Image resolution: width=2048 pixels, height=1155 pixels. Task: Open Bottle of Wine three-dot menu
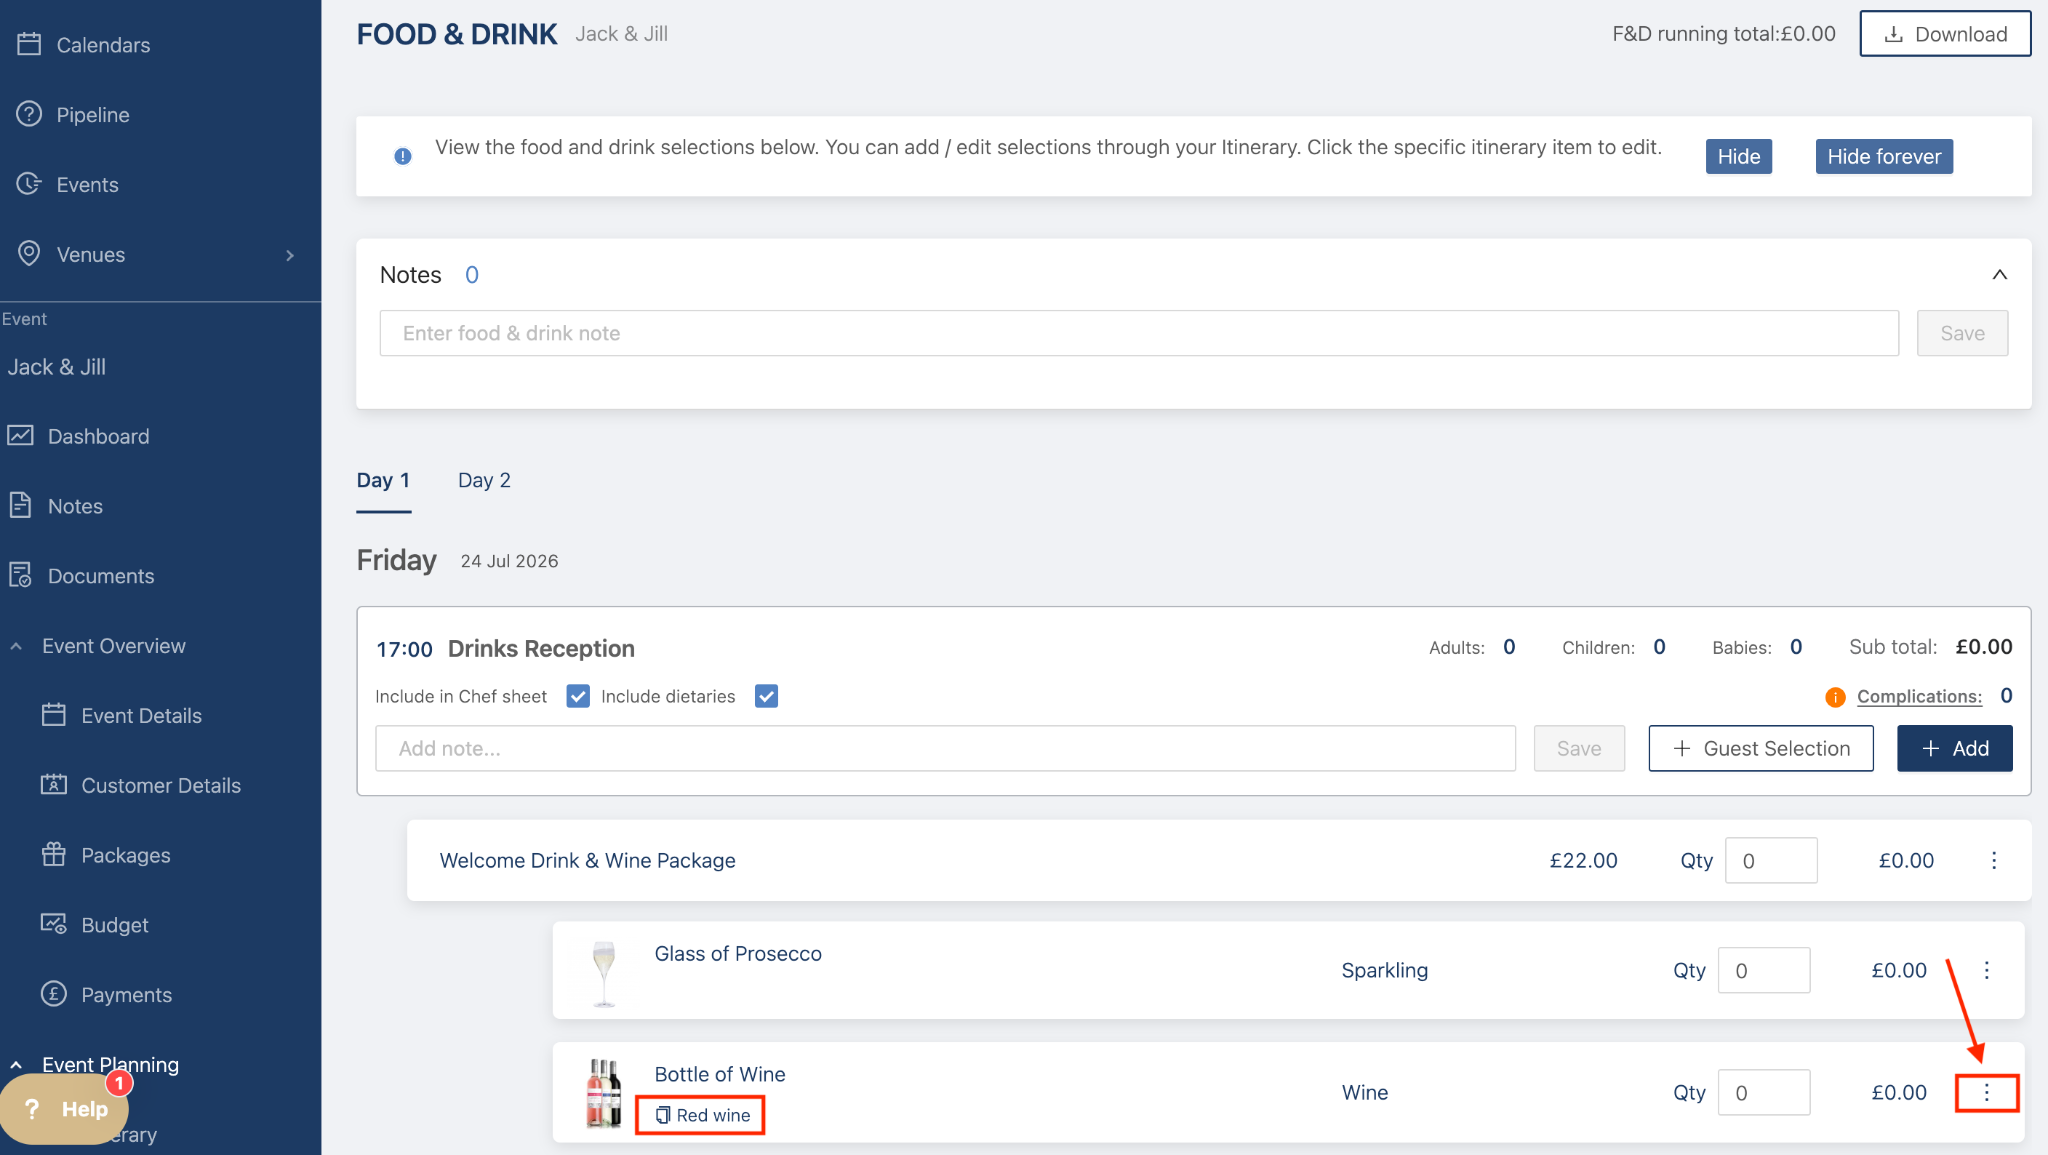(x=1986, y=1092)
